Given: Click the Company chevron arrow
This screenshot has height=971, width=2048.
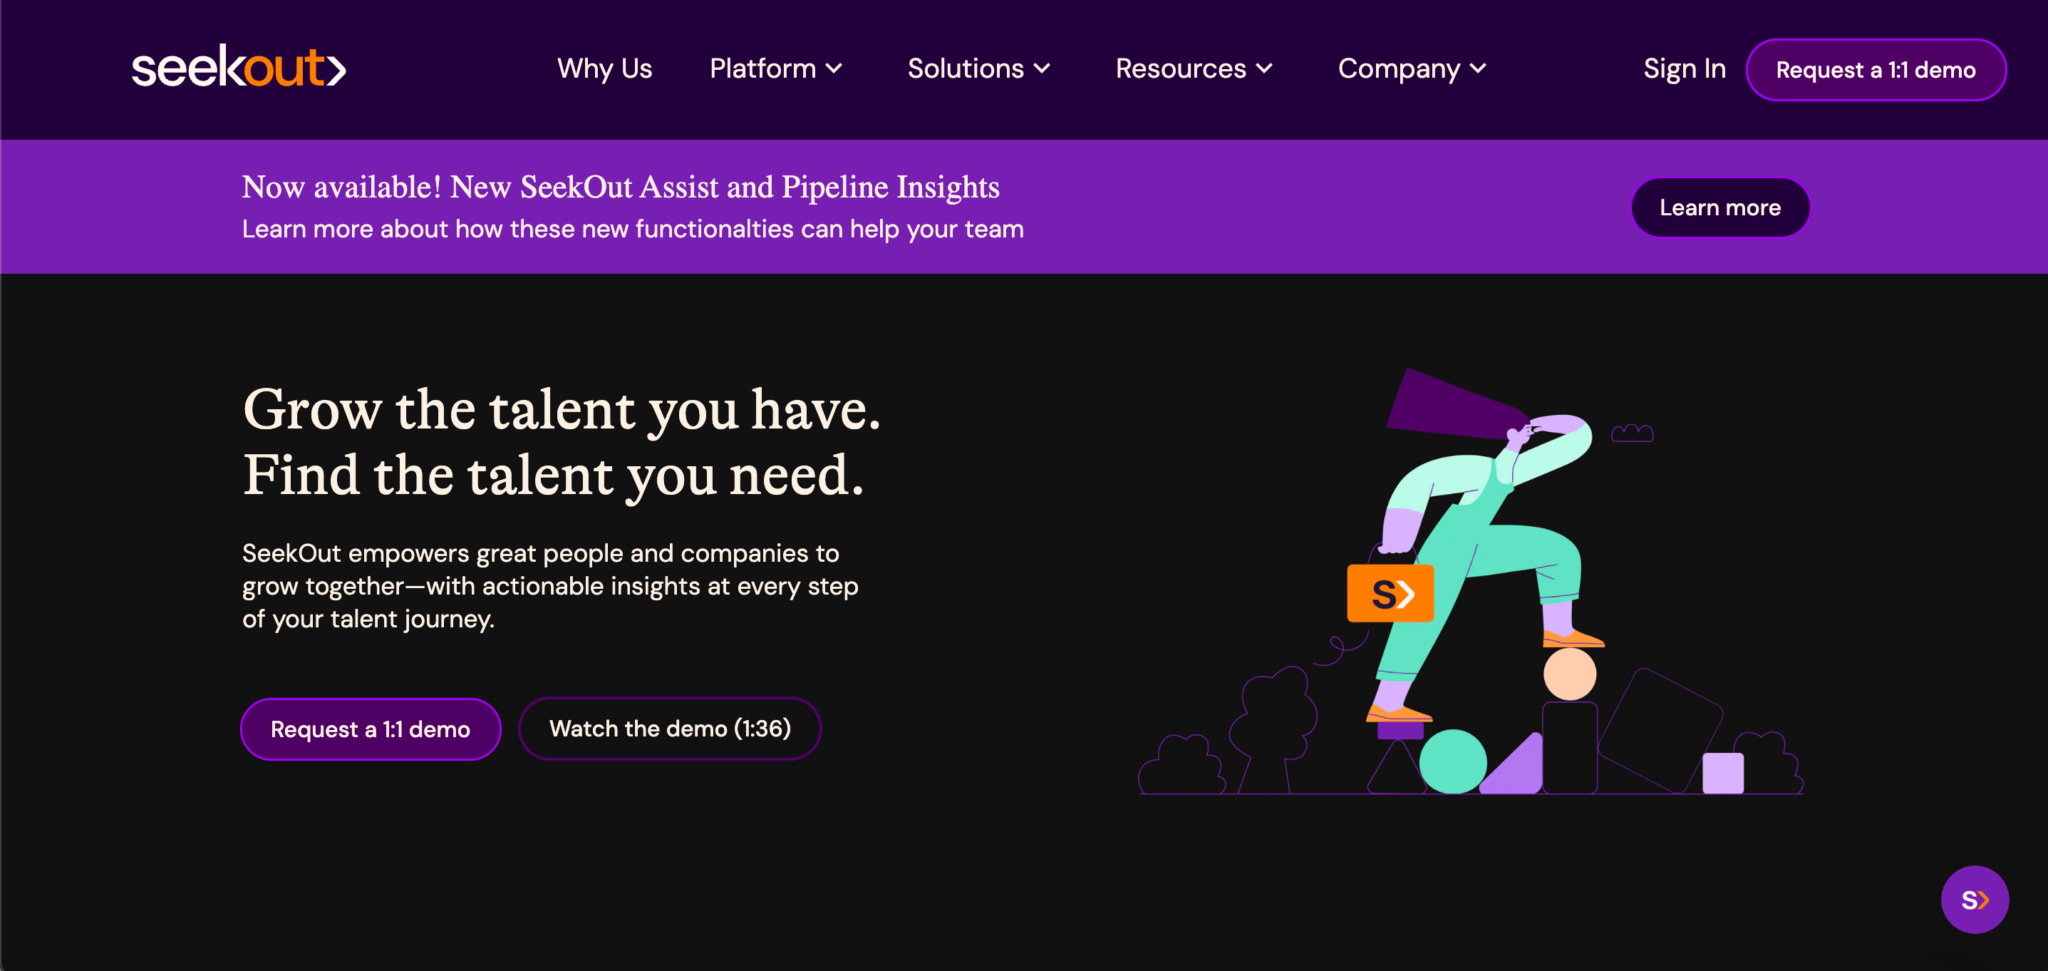Looking at the screenshot, I should tap(1478, 69).
